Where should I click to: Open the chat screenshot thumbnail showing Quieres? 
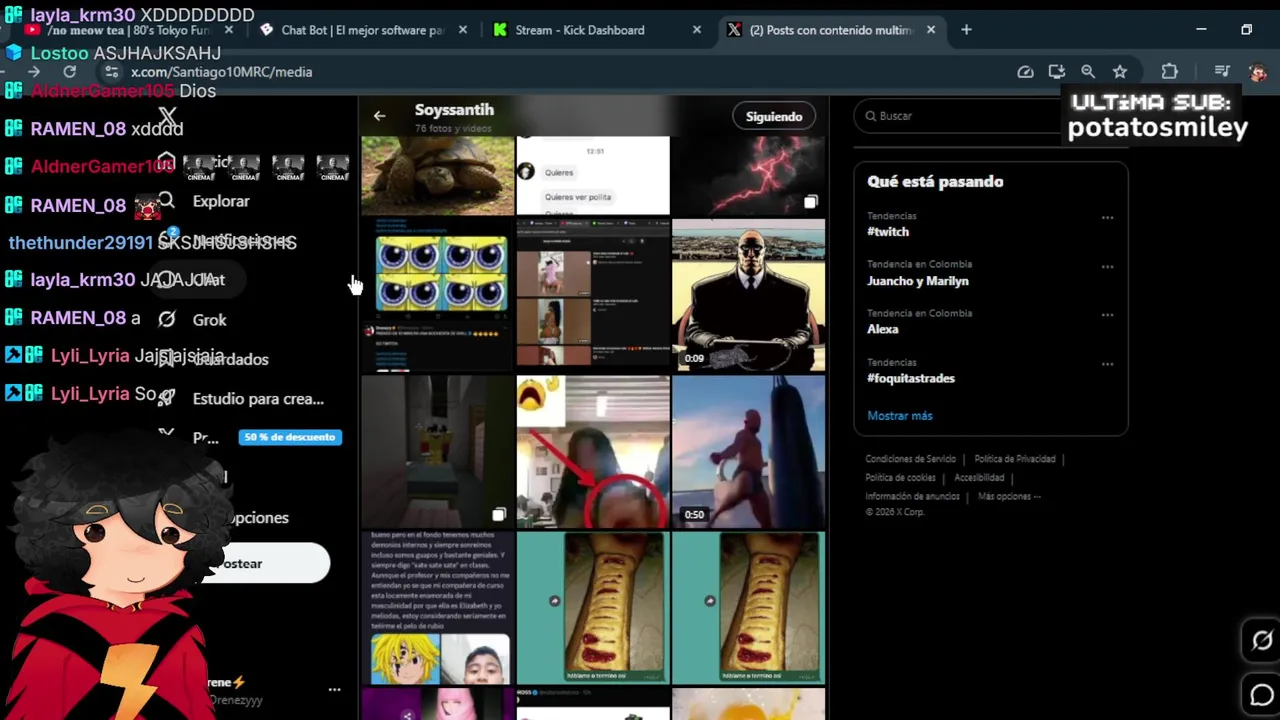(x=593, y=176)
